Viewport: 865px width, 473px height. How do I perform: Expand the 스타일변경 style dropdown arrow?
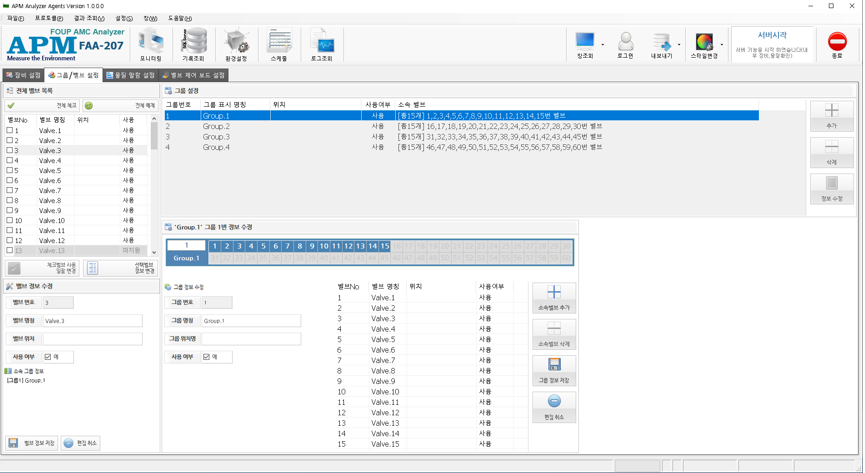tap(722, 45)
